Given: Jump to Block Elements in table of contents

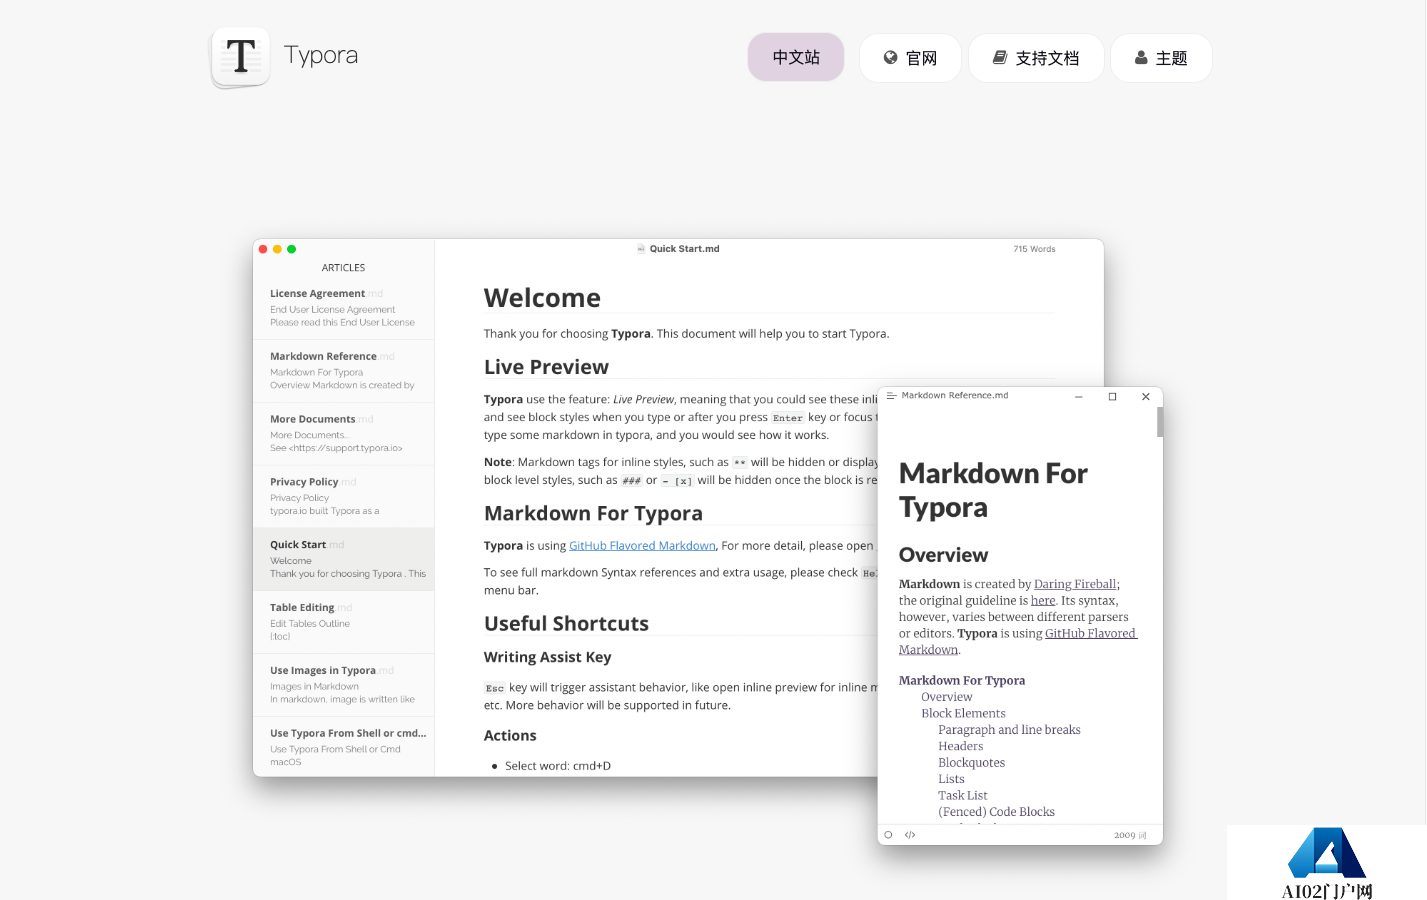Looking at the screenshot, I should (963, 714).
